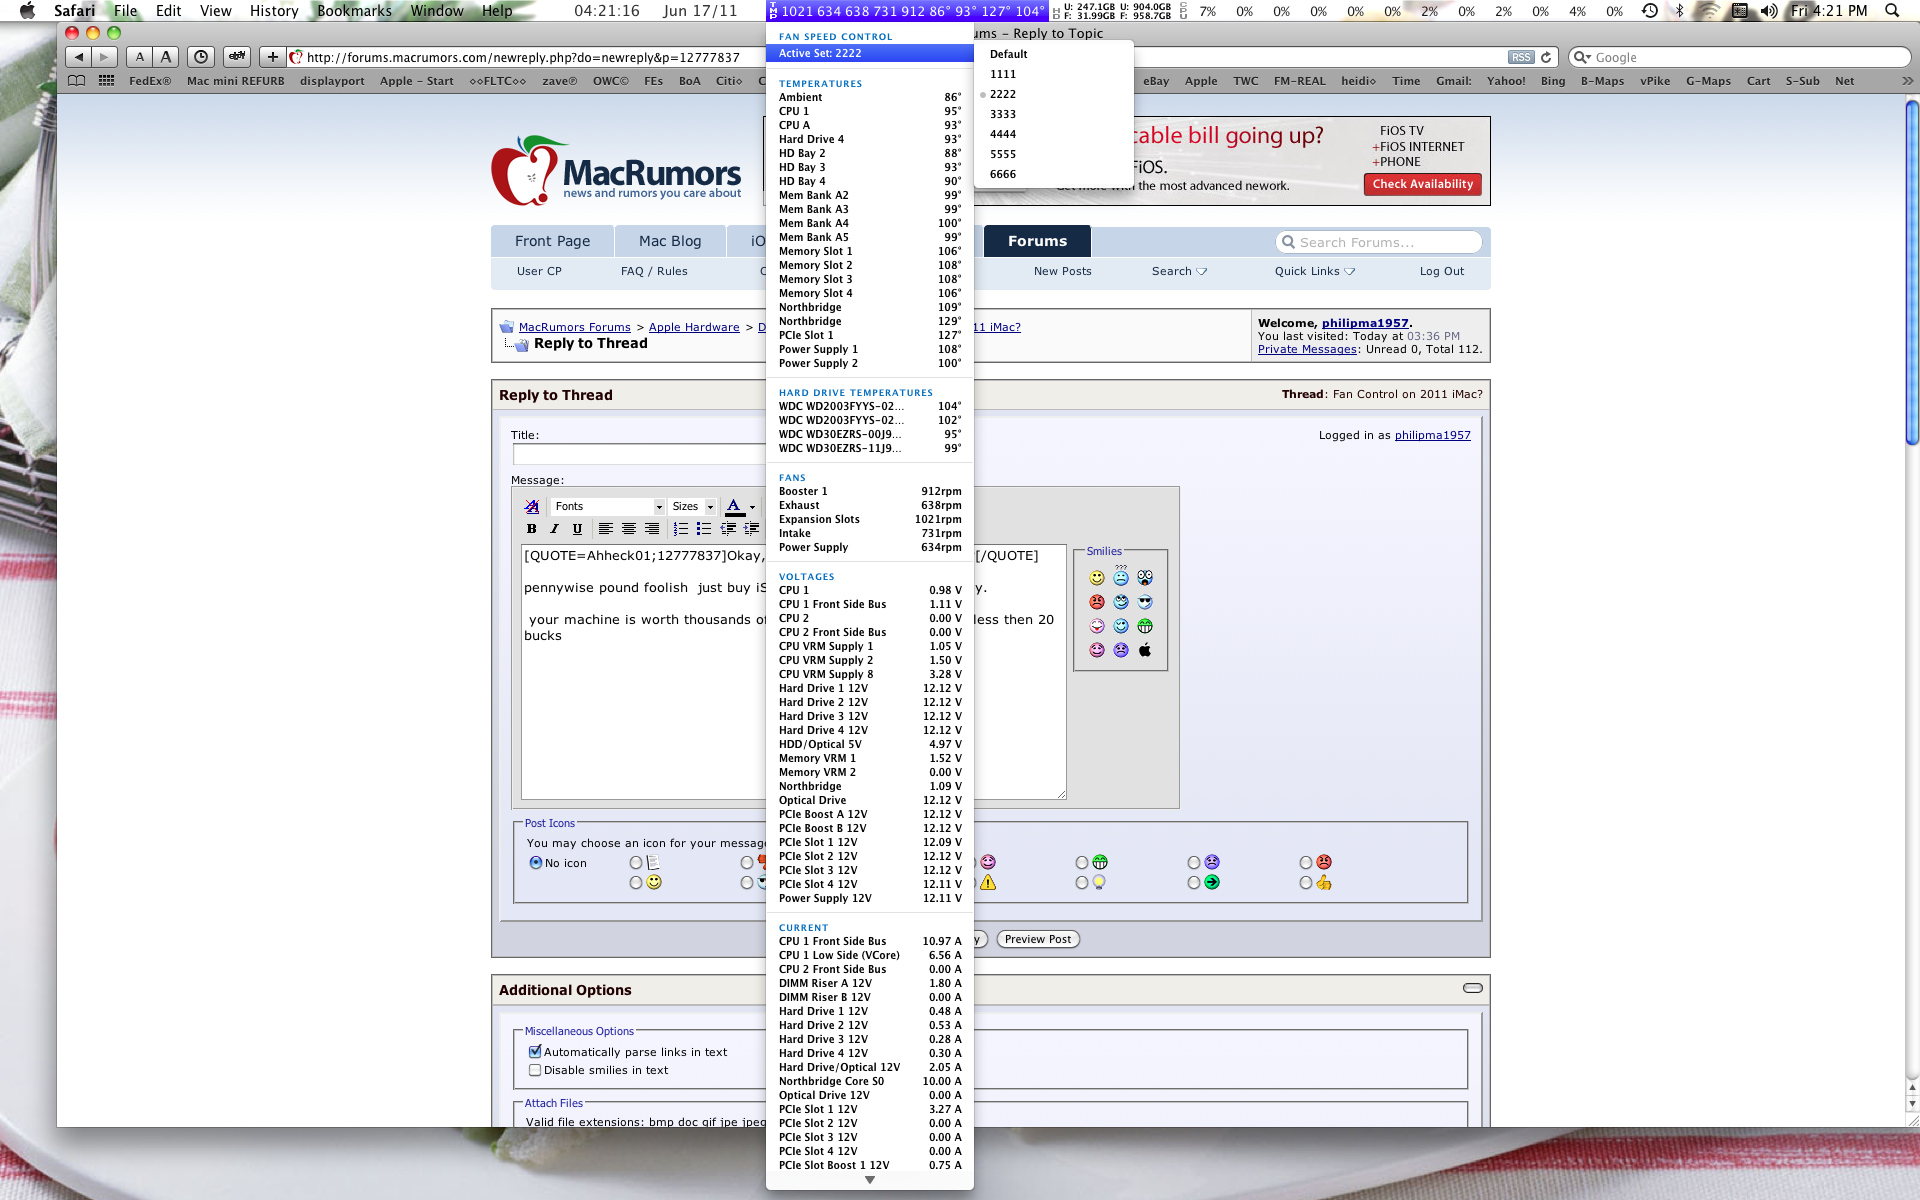1920x1200 pixels.
Task: Insert the green big grin smiley
Action: tap(1145, 626)
